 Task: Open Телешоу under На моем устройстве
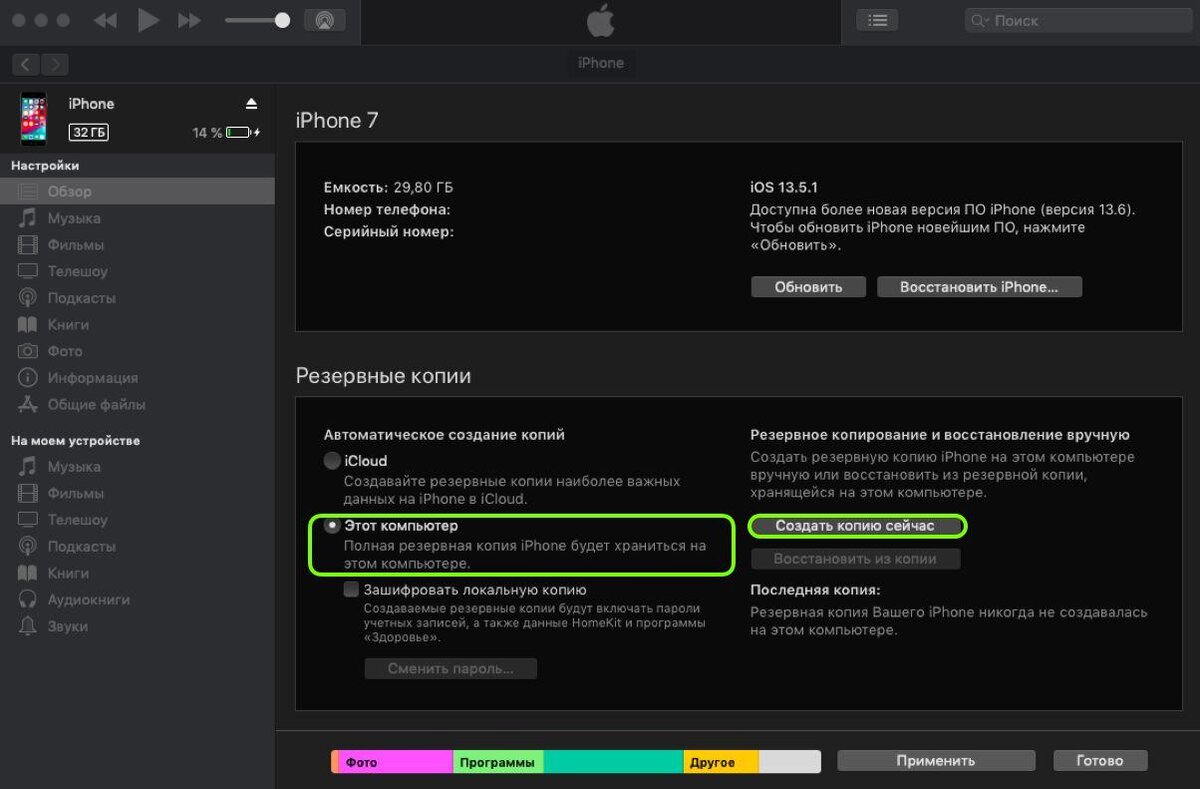click(x=137, y=520)
